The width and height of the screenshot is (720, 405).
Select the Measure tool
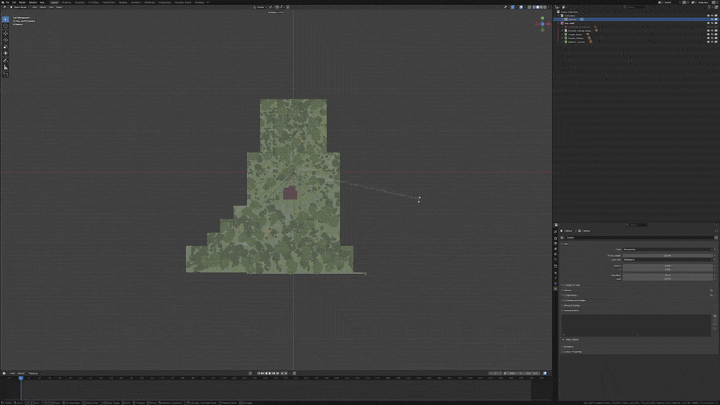[6, 67]
